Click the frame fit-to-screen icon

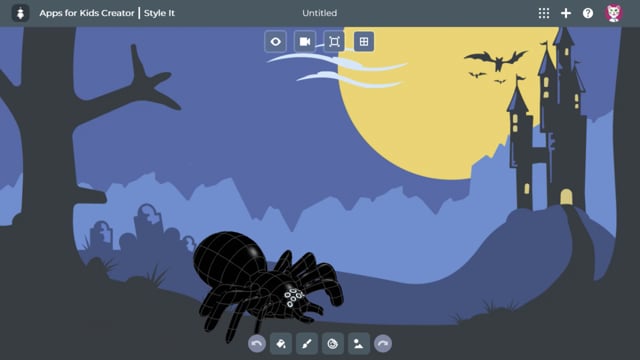(334, 42)
